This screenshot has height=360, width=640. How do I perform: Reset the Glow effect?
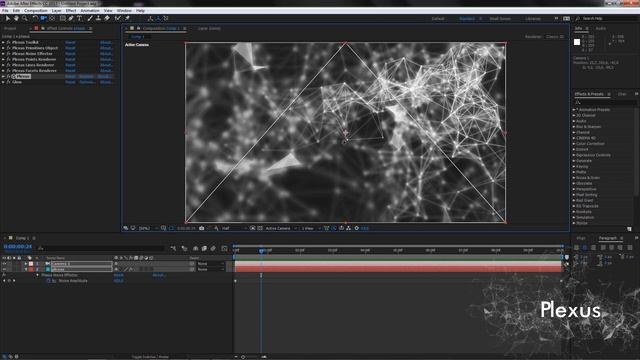click(70, 82)
